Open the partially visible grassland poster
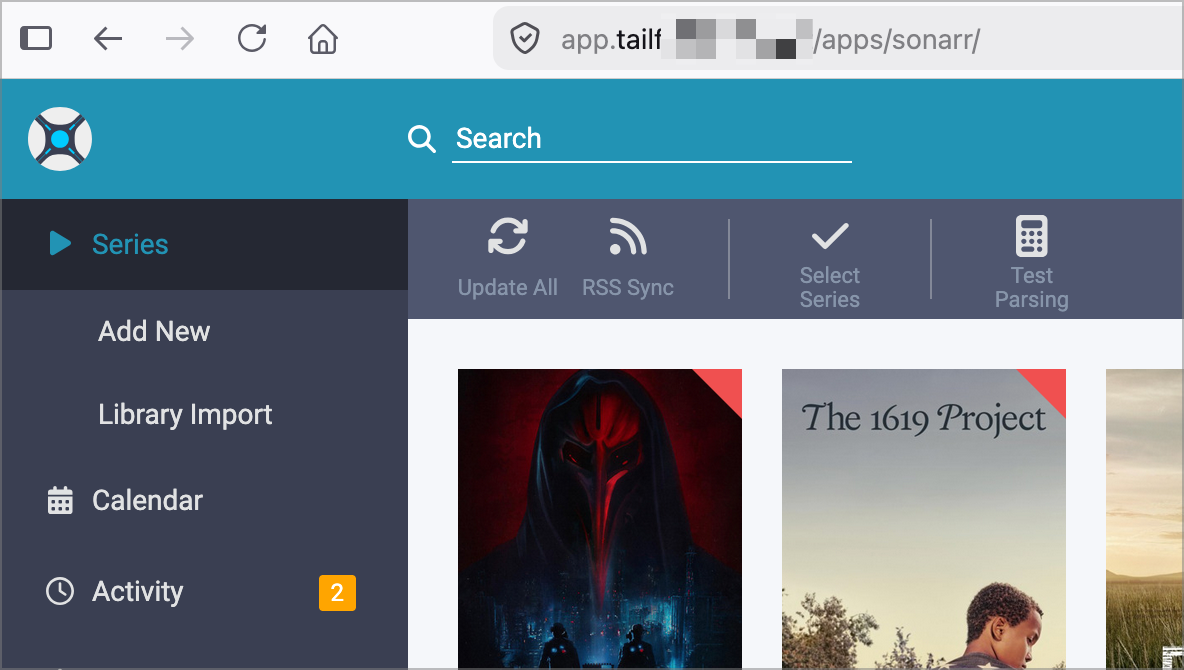 (x=1144, y=519)
